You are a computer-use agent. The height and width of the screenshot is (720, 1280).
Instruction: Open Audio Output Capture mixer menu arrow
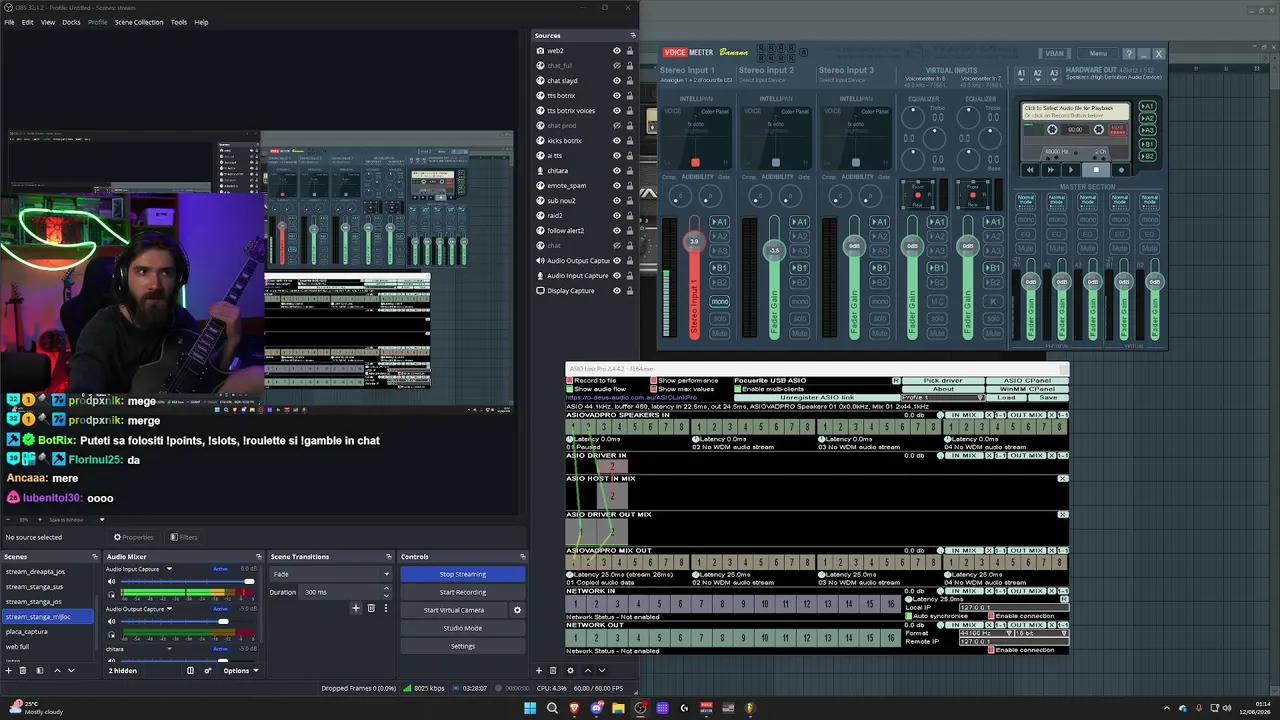point(169,609)
